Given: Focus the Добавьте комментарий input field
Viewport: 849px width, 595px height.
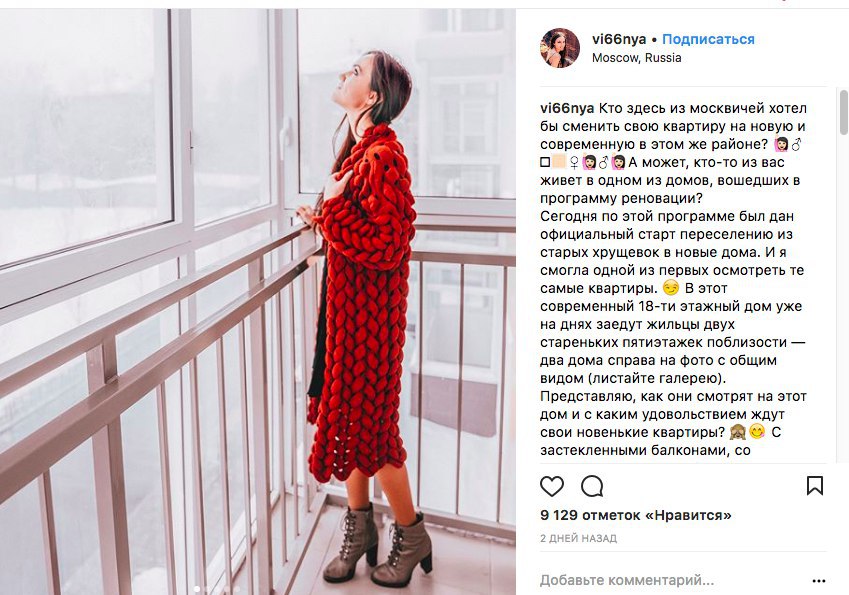Looking at the screenshot, I should [671, 580].
